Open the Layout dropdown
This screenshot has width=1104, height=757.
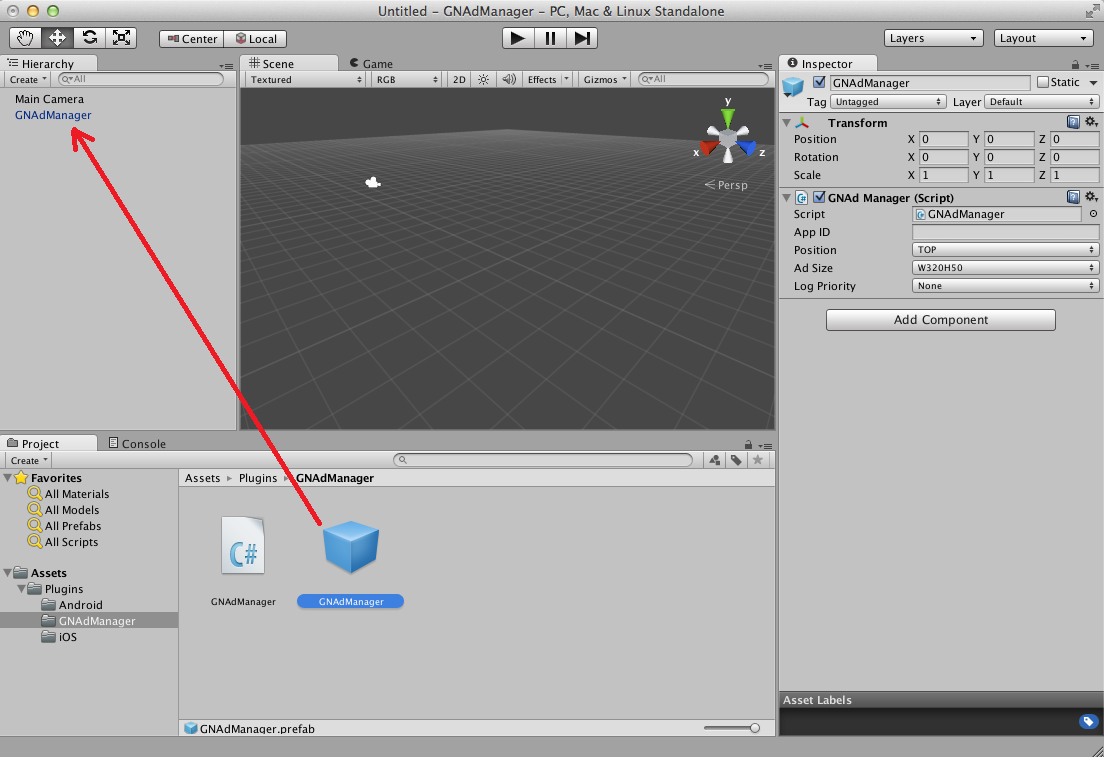click(1043, 38)
